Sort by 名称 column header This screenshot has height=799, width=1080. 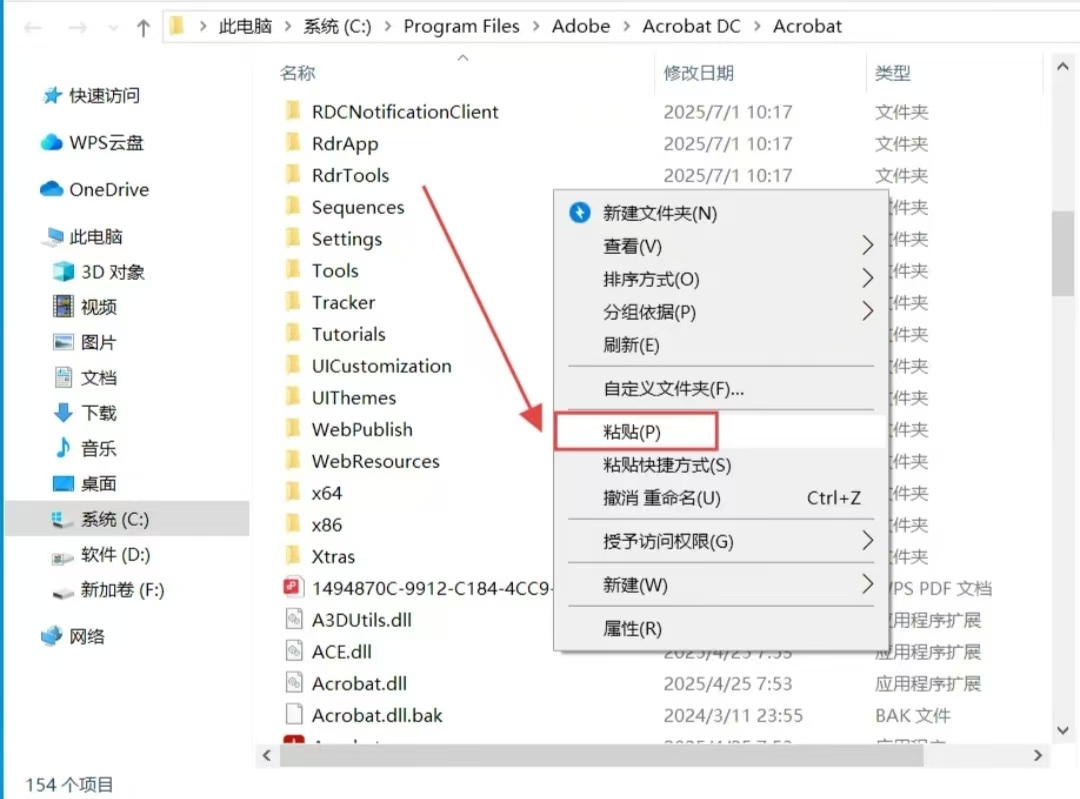pyautogui.click(x=298, y=72)
